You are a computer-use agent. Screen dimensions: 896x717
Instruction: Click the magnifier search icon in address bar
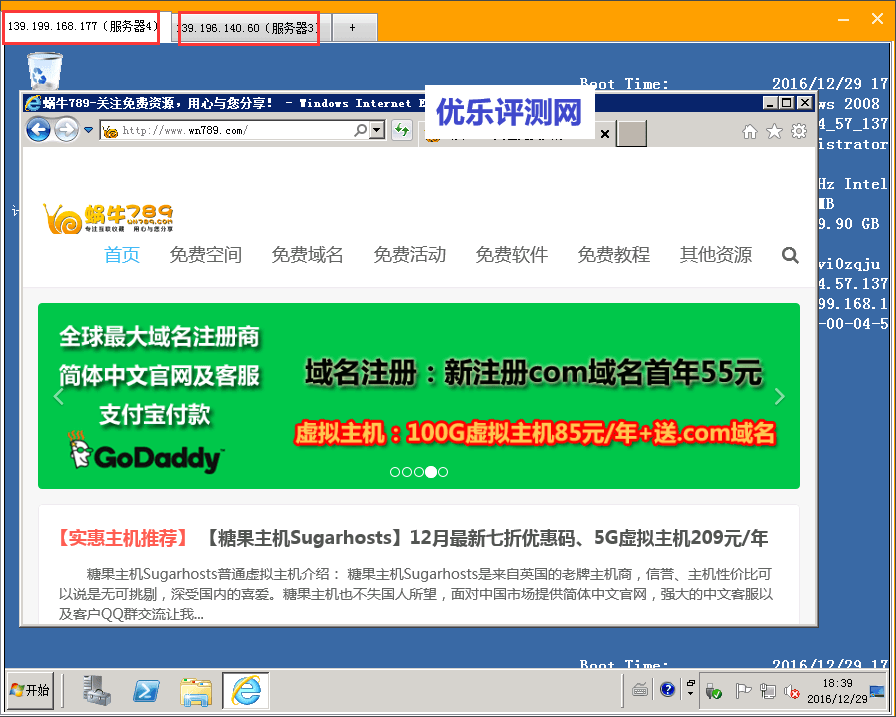(x=361, y=130)
